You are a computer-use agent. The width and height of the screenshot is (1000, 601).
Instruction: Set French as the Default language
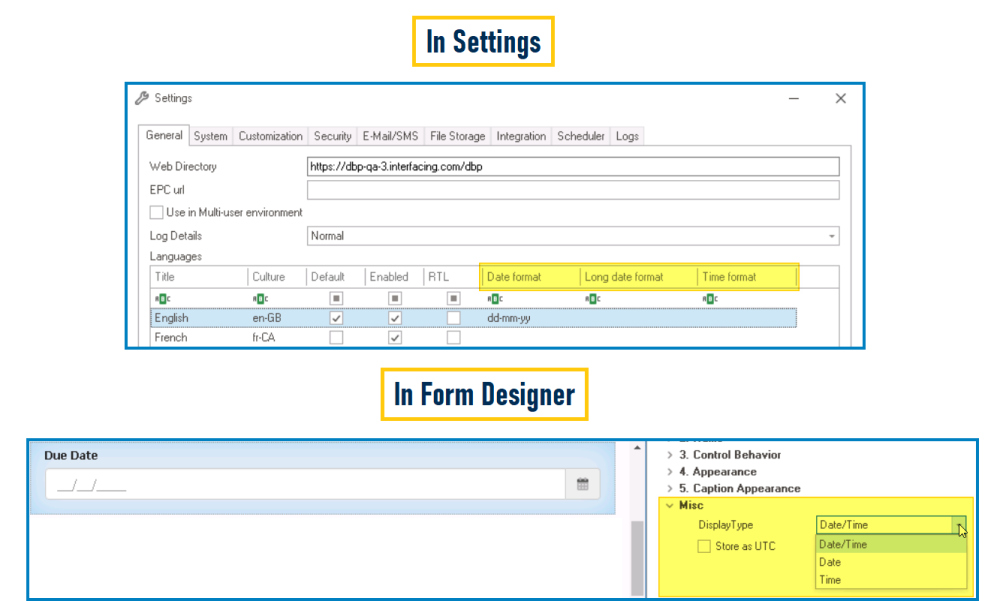click(x=336, y=337)
